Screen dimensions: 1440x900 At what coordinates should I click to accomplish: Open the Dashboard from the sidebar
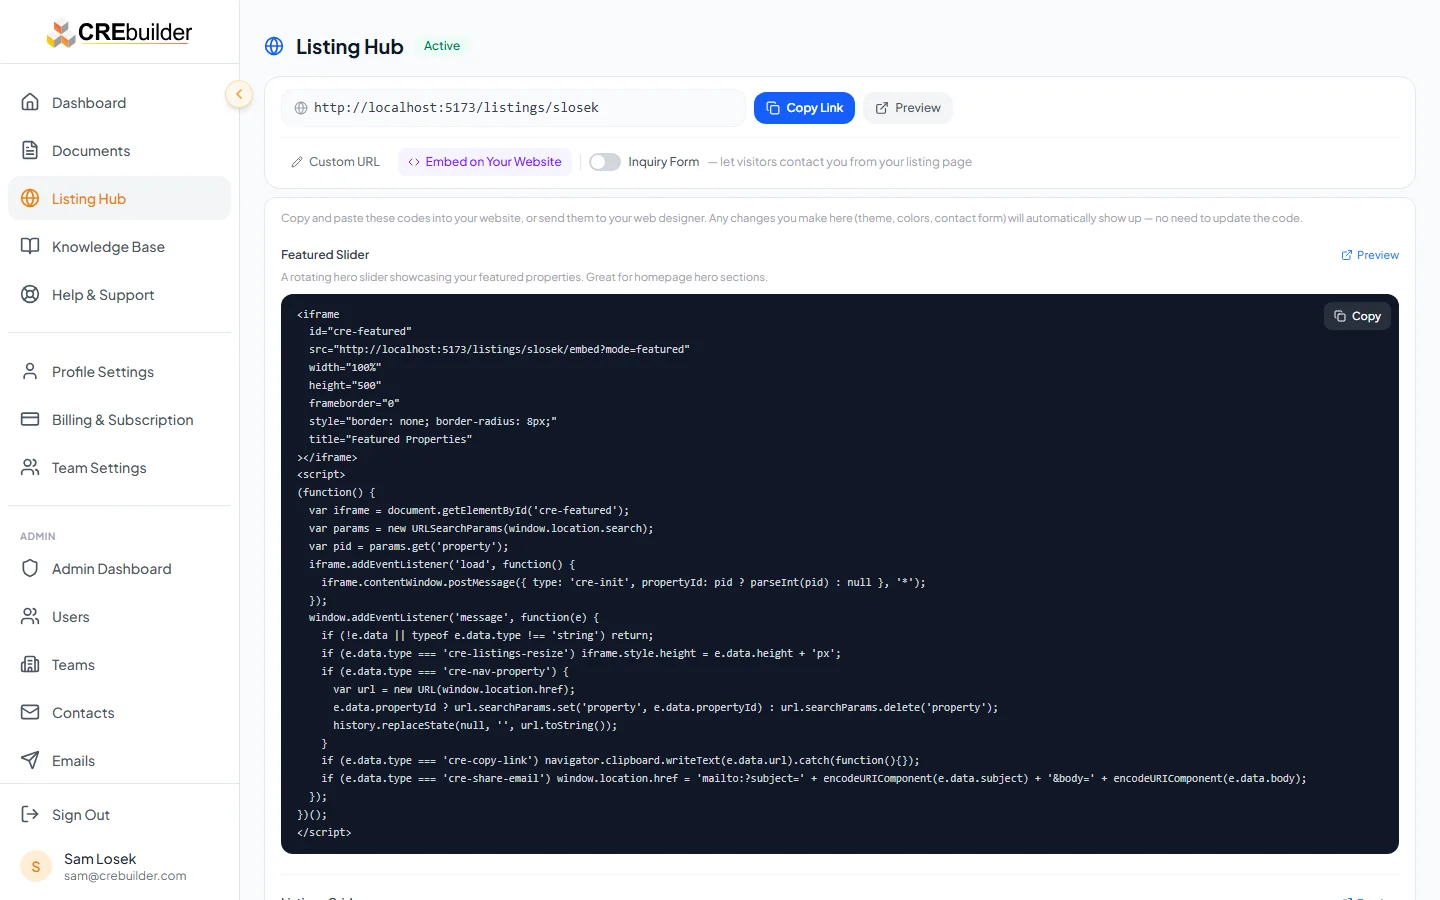coord(88,102)
